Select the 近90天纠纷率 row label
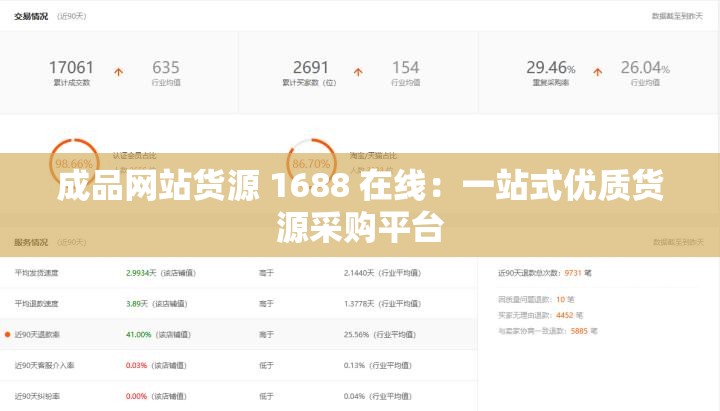720x411 pixels. pos(37,396)
